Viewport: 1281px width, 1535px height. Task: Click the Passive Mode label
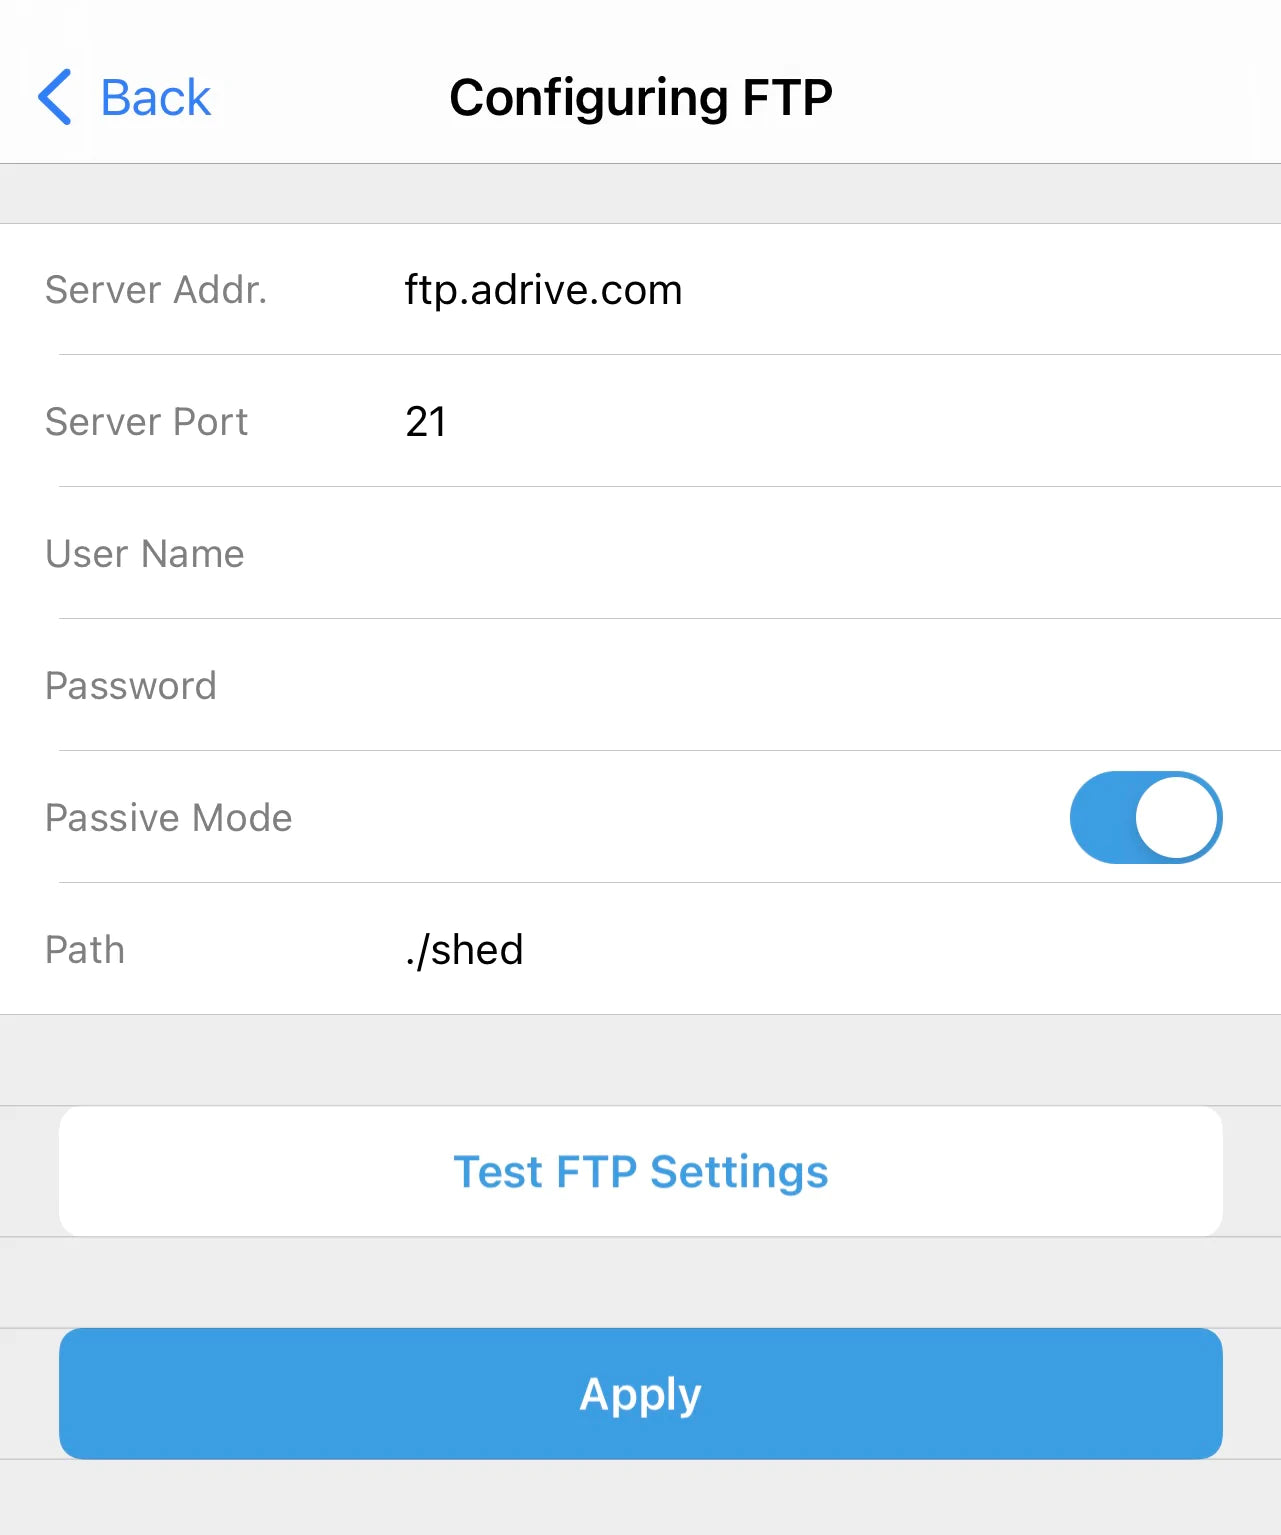pyautogui.click(x=169, y=818)
